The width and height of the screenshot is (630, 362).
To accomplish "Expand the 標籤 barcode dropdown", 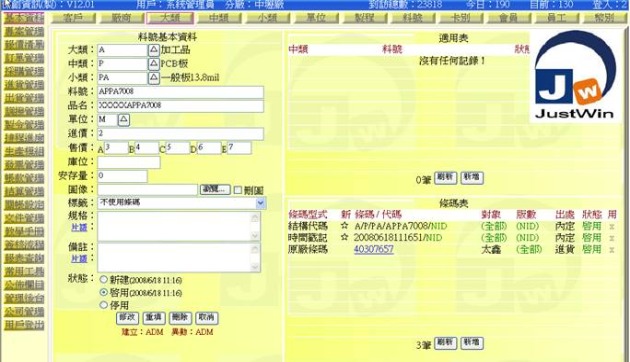I will [260, 203].
